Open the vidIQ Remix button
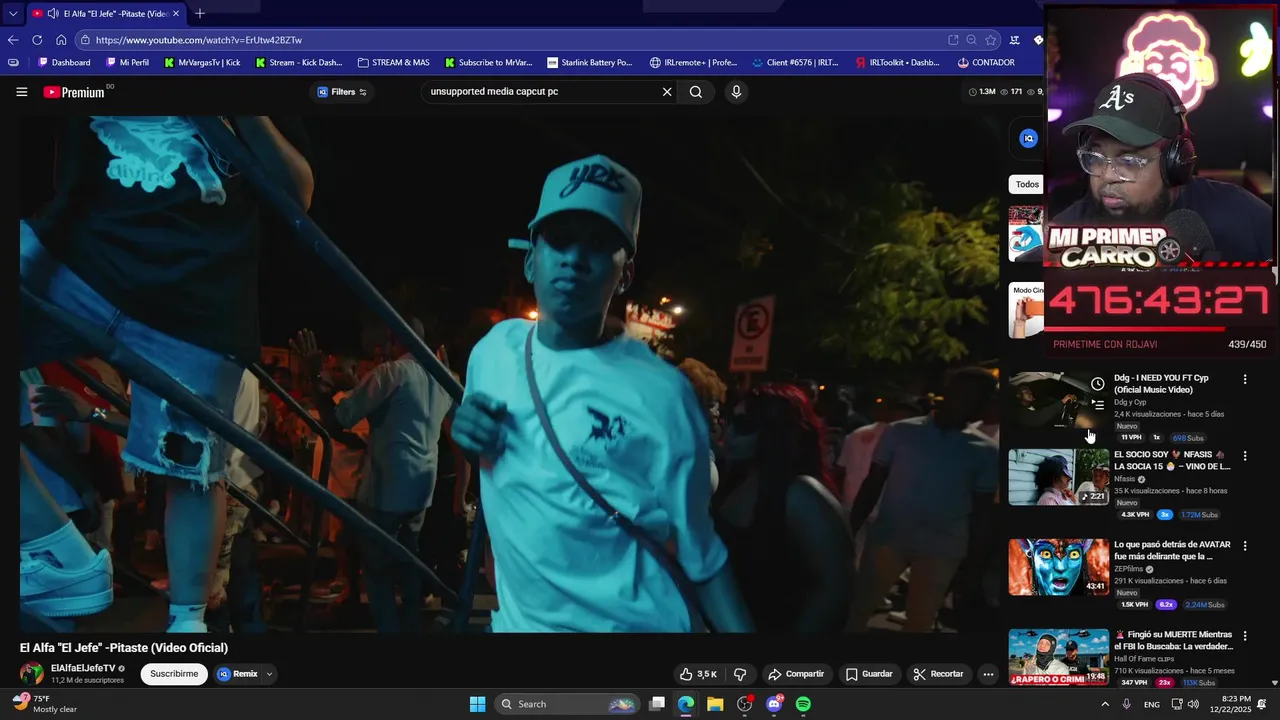Image resolution: width=1280 pixels, height=720 pixels. pyautogui.click(x=238, y=674)
